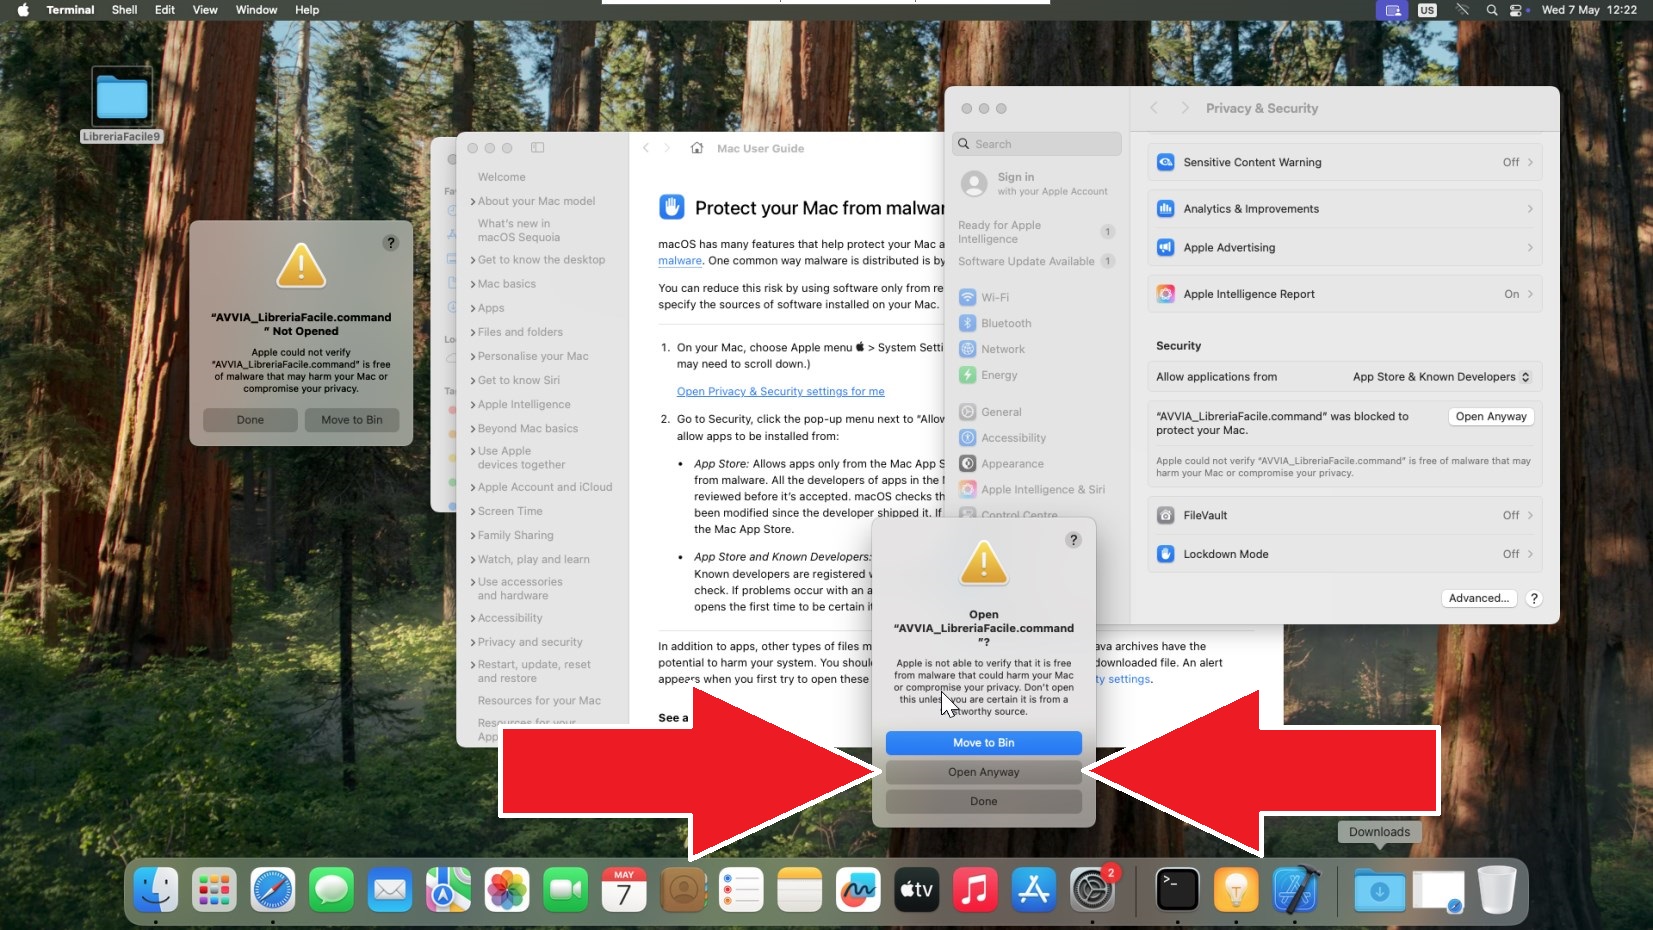Open the Window menu
1653x930 pixels.
(256, 10)
